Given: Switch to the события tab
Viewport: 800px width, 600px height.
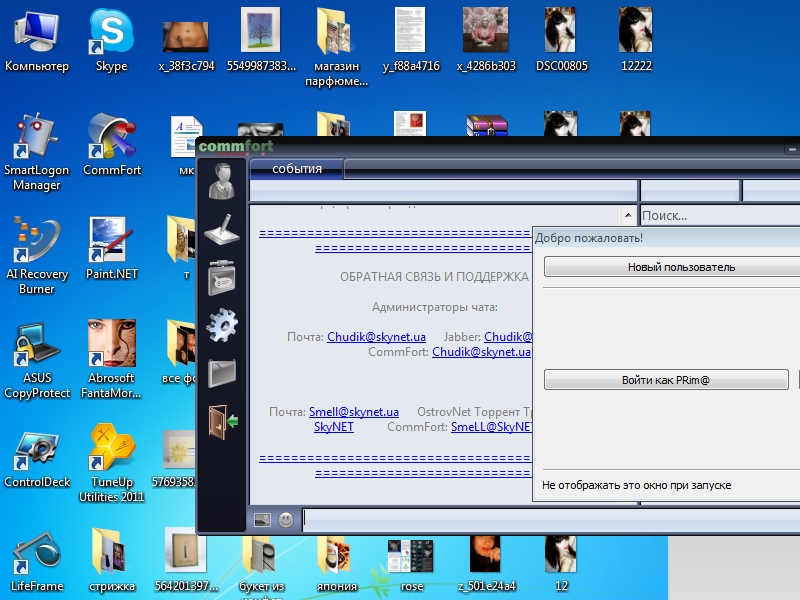Looking at the screenshot, I should (297, 169).
